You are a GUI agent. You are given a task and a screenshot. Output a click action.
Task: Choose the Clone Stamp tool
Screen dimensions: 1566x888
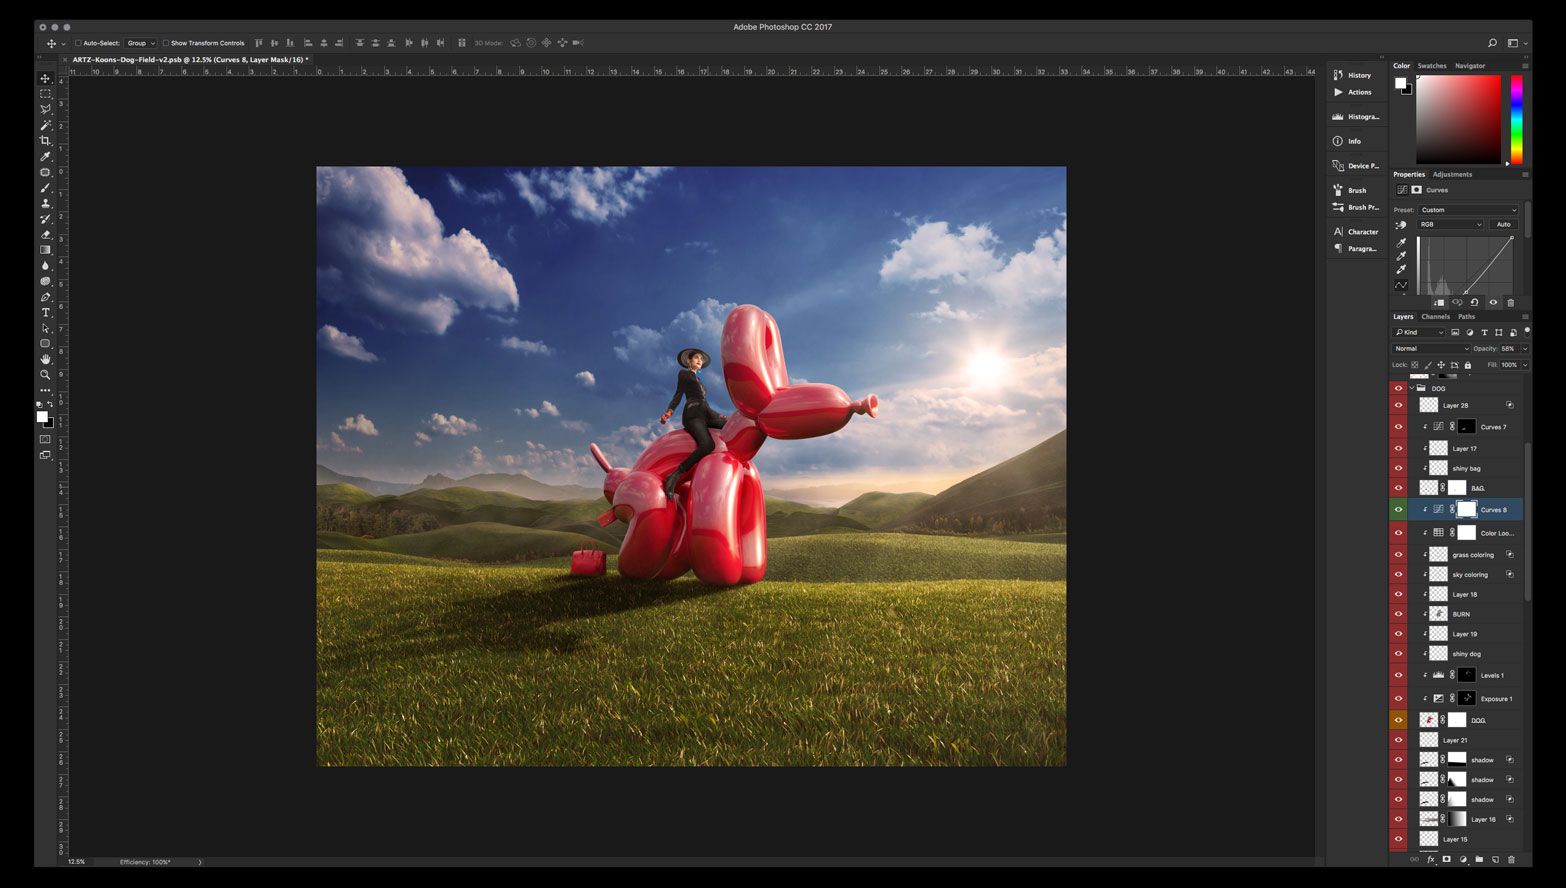tap(45, 203)
